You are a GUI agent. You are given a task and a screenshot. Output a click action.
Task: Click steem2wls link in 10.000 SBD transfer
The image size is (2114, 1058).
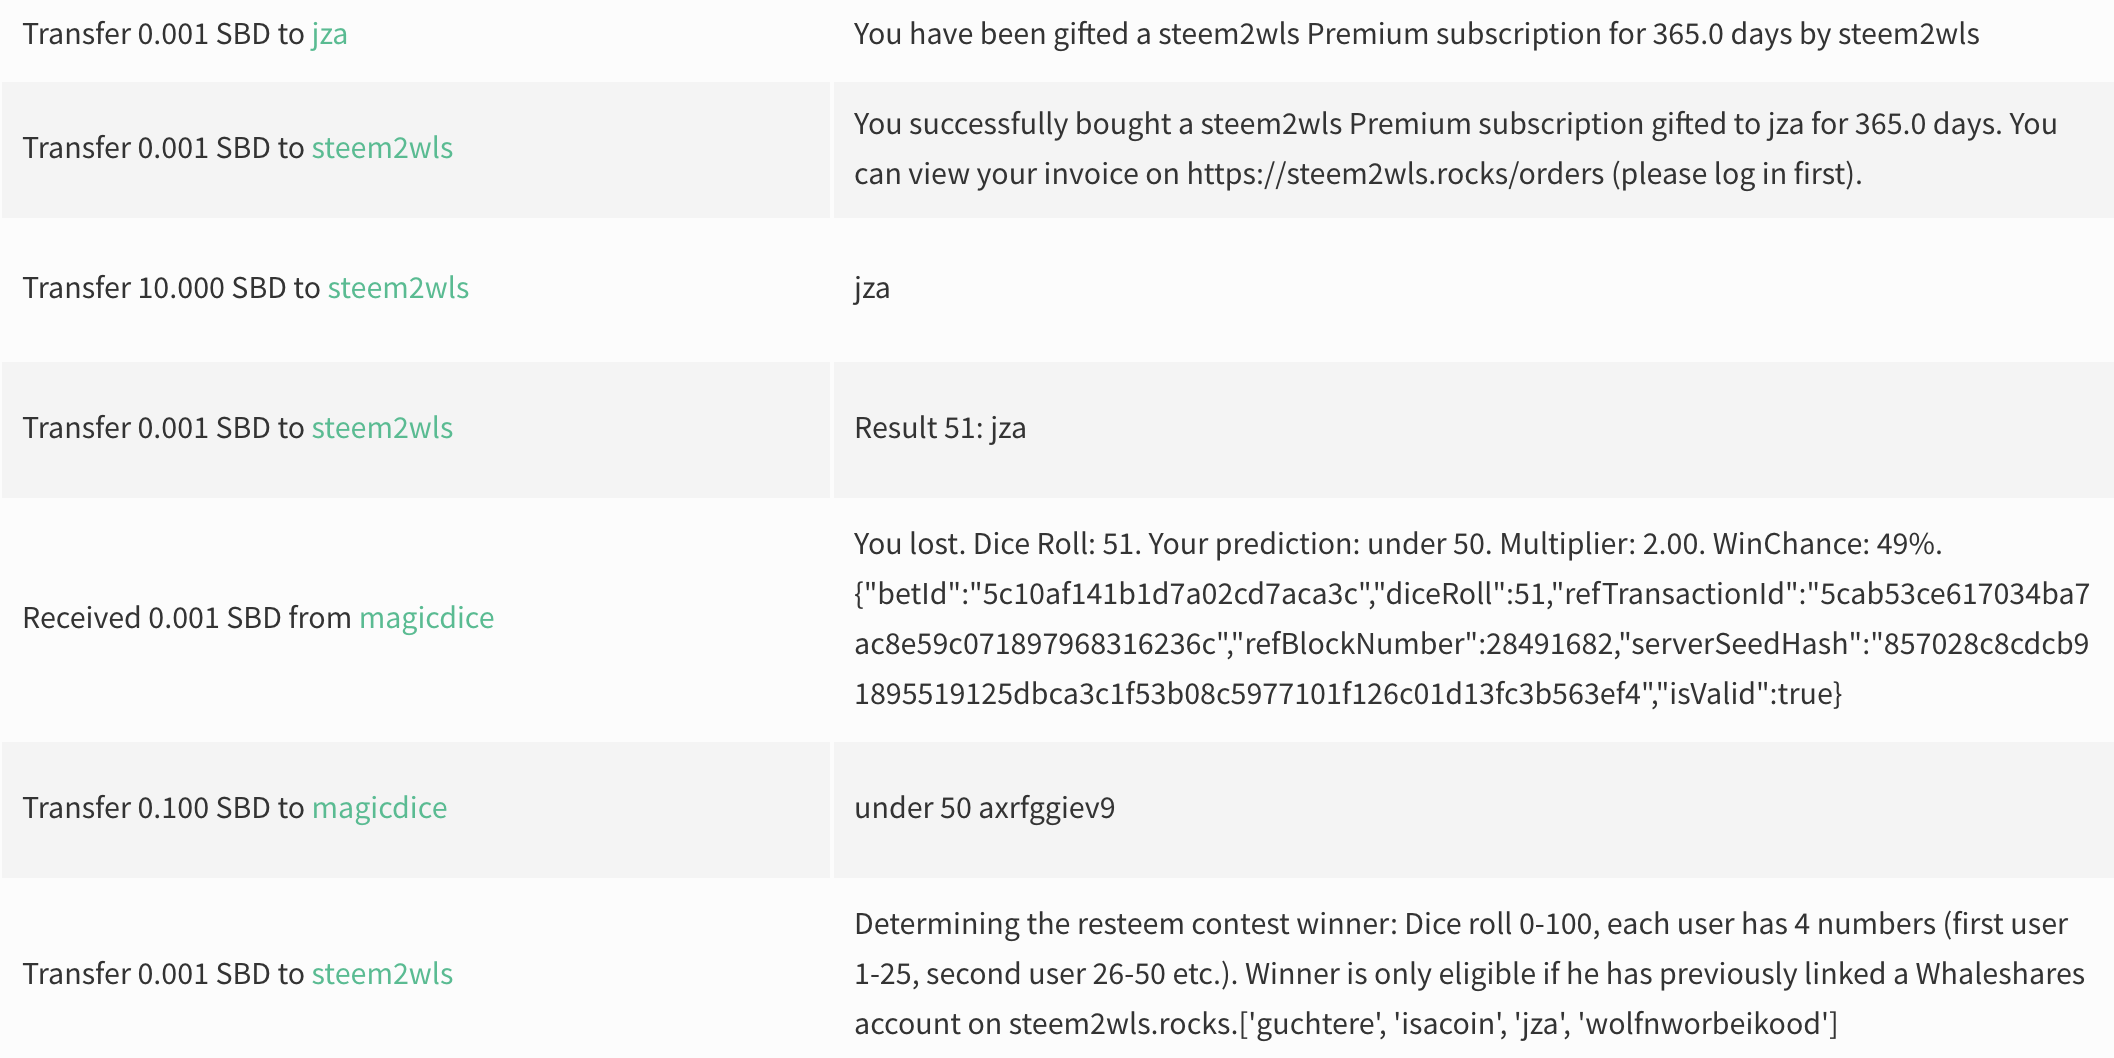click(x=398, y=288)
